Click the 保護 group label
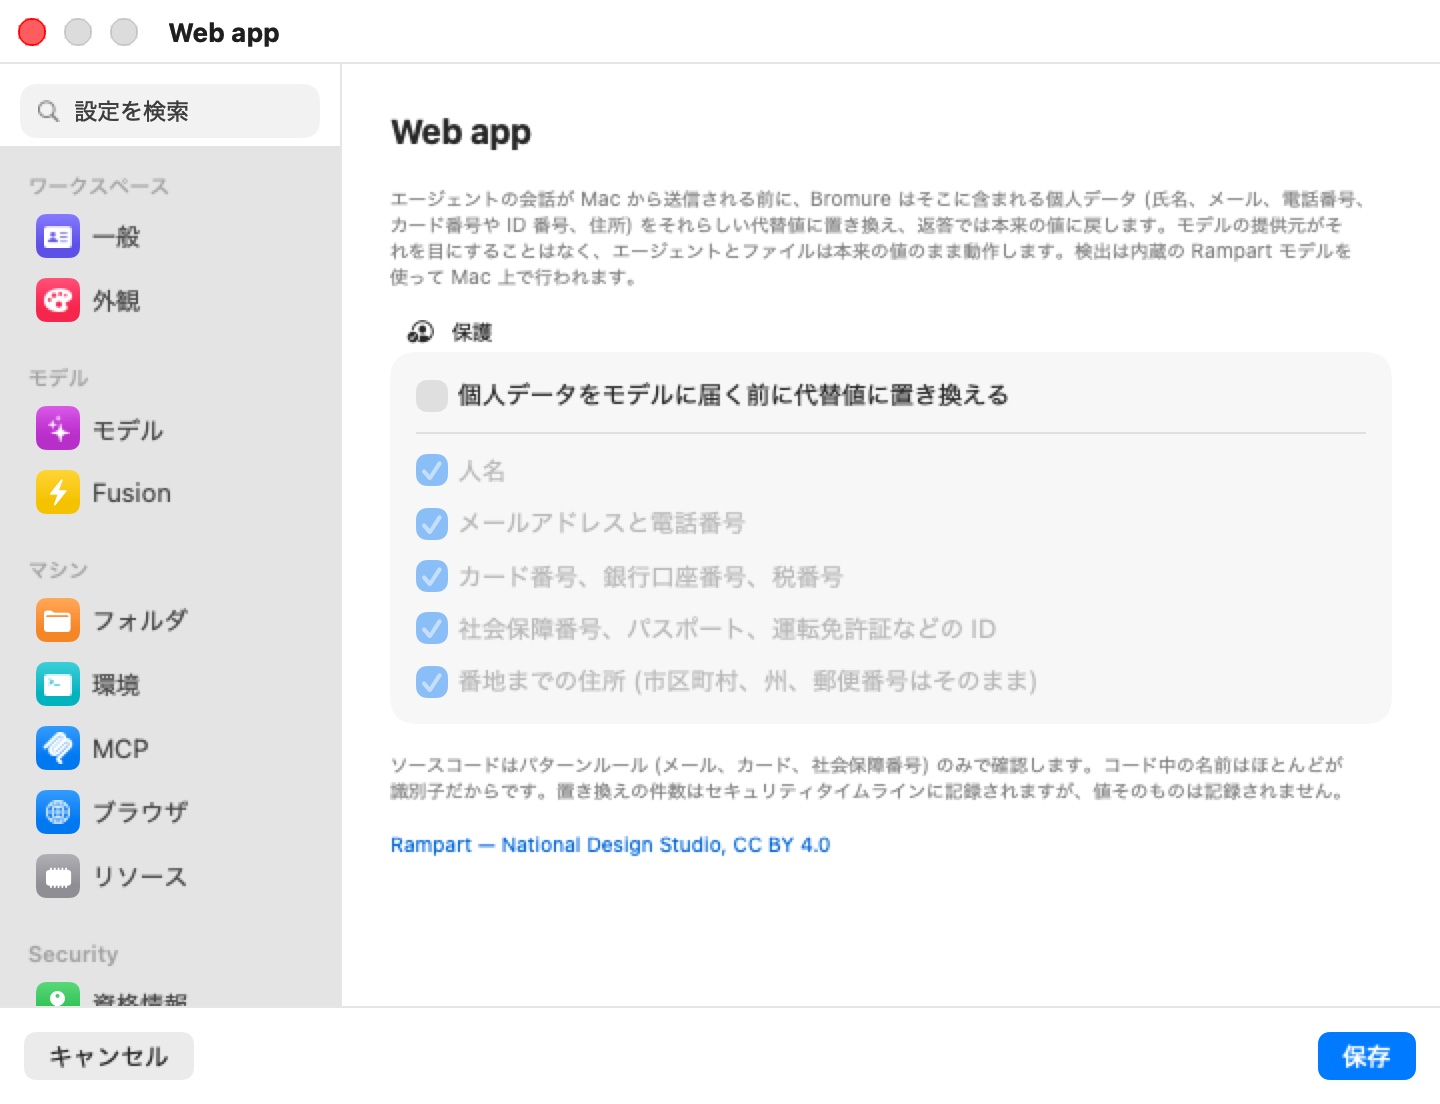This screenshot has width=1440, height=1104. pyautogui.click(x=472, y=332)
